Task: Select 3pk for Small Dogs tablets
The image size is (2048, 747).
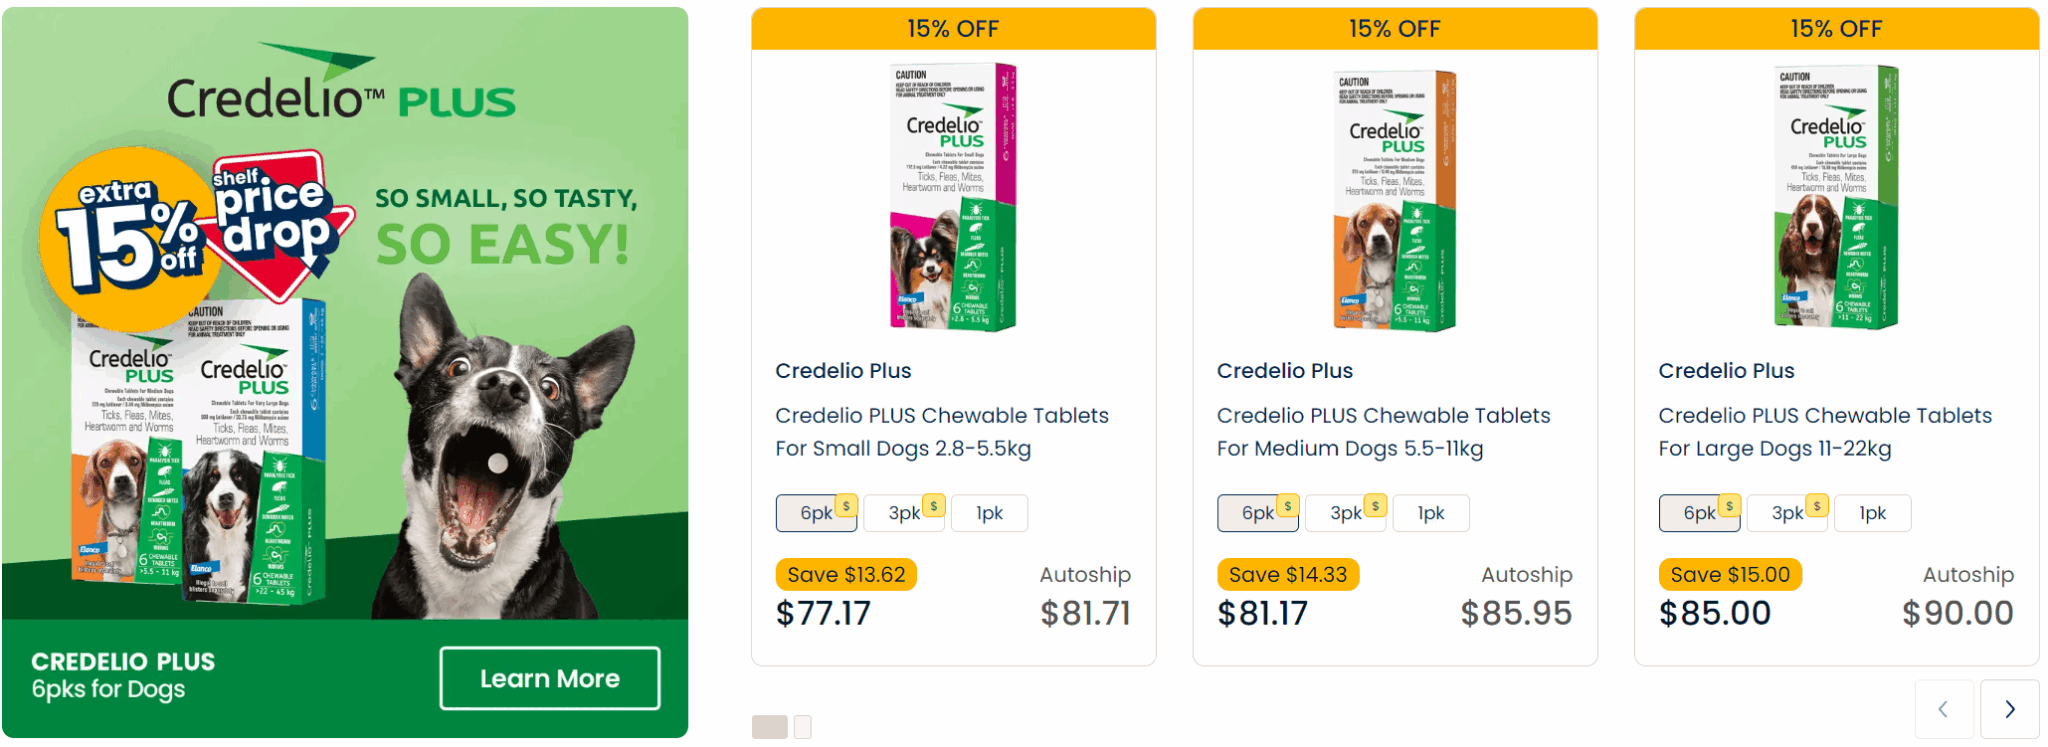Action: pos(904,513)
